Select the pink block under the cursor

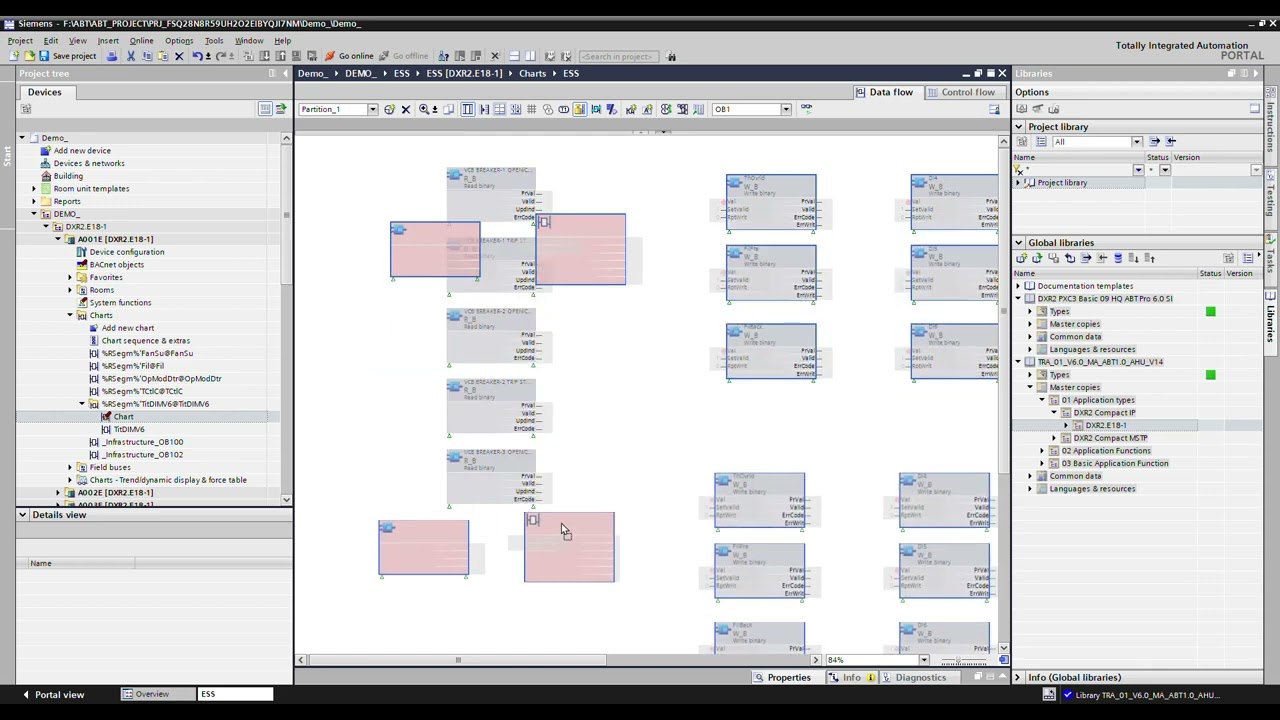[569, 546]
